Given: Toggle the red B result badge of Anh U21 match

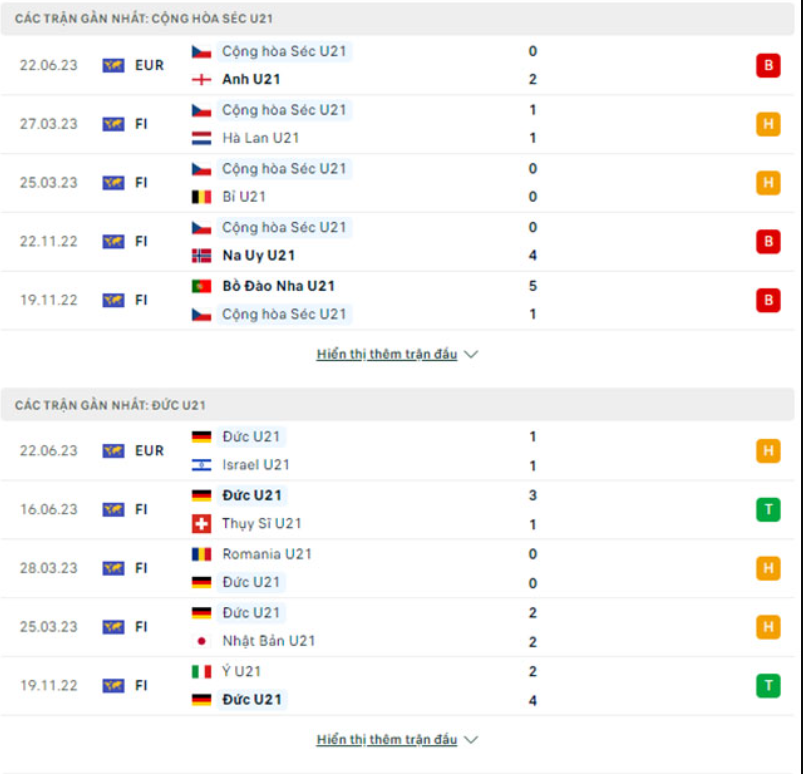Looking at the screenshot, I should coord(767,62).
